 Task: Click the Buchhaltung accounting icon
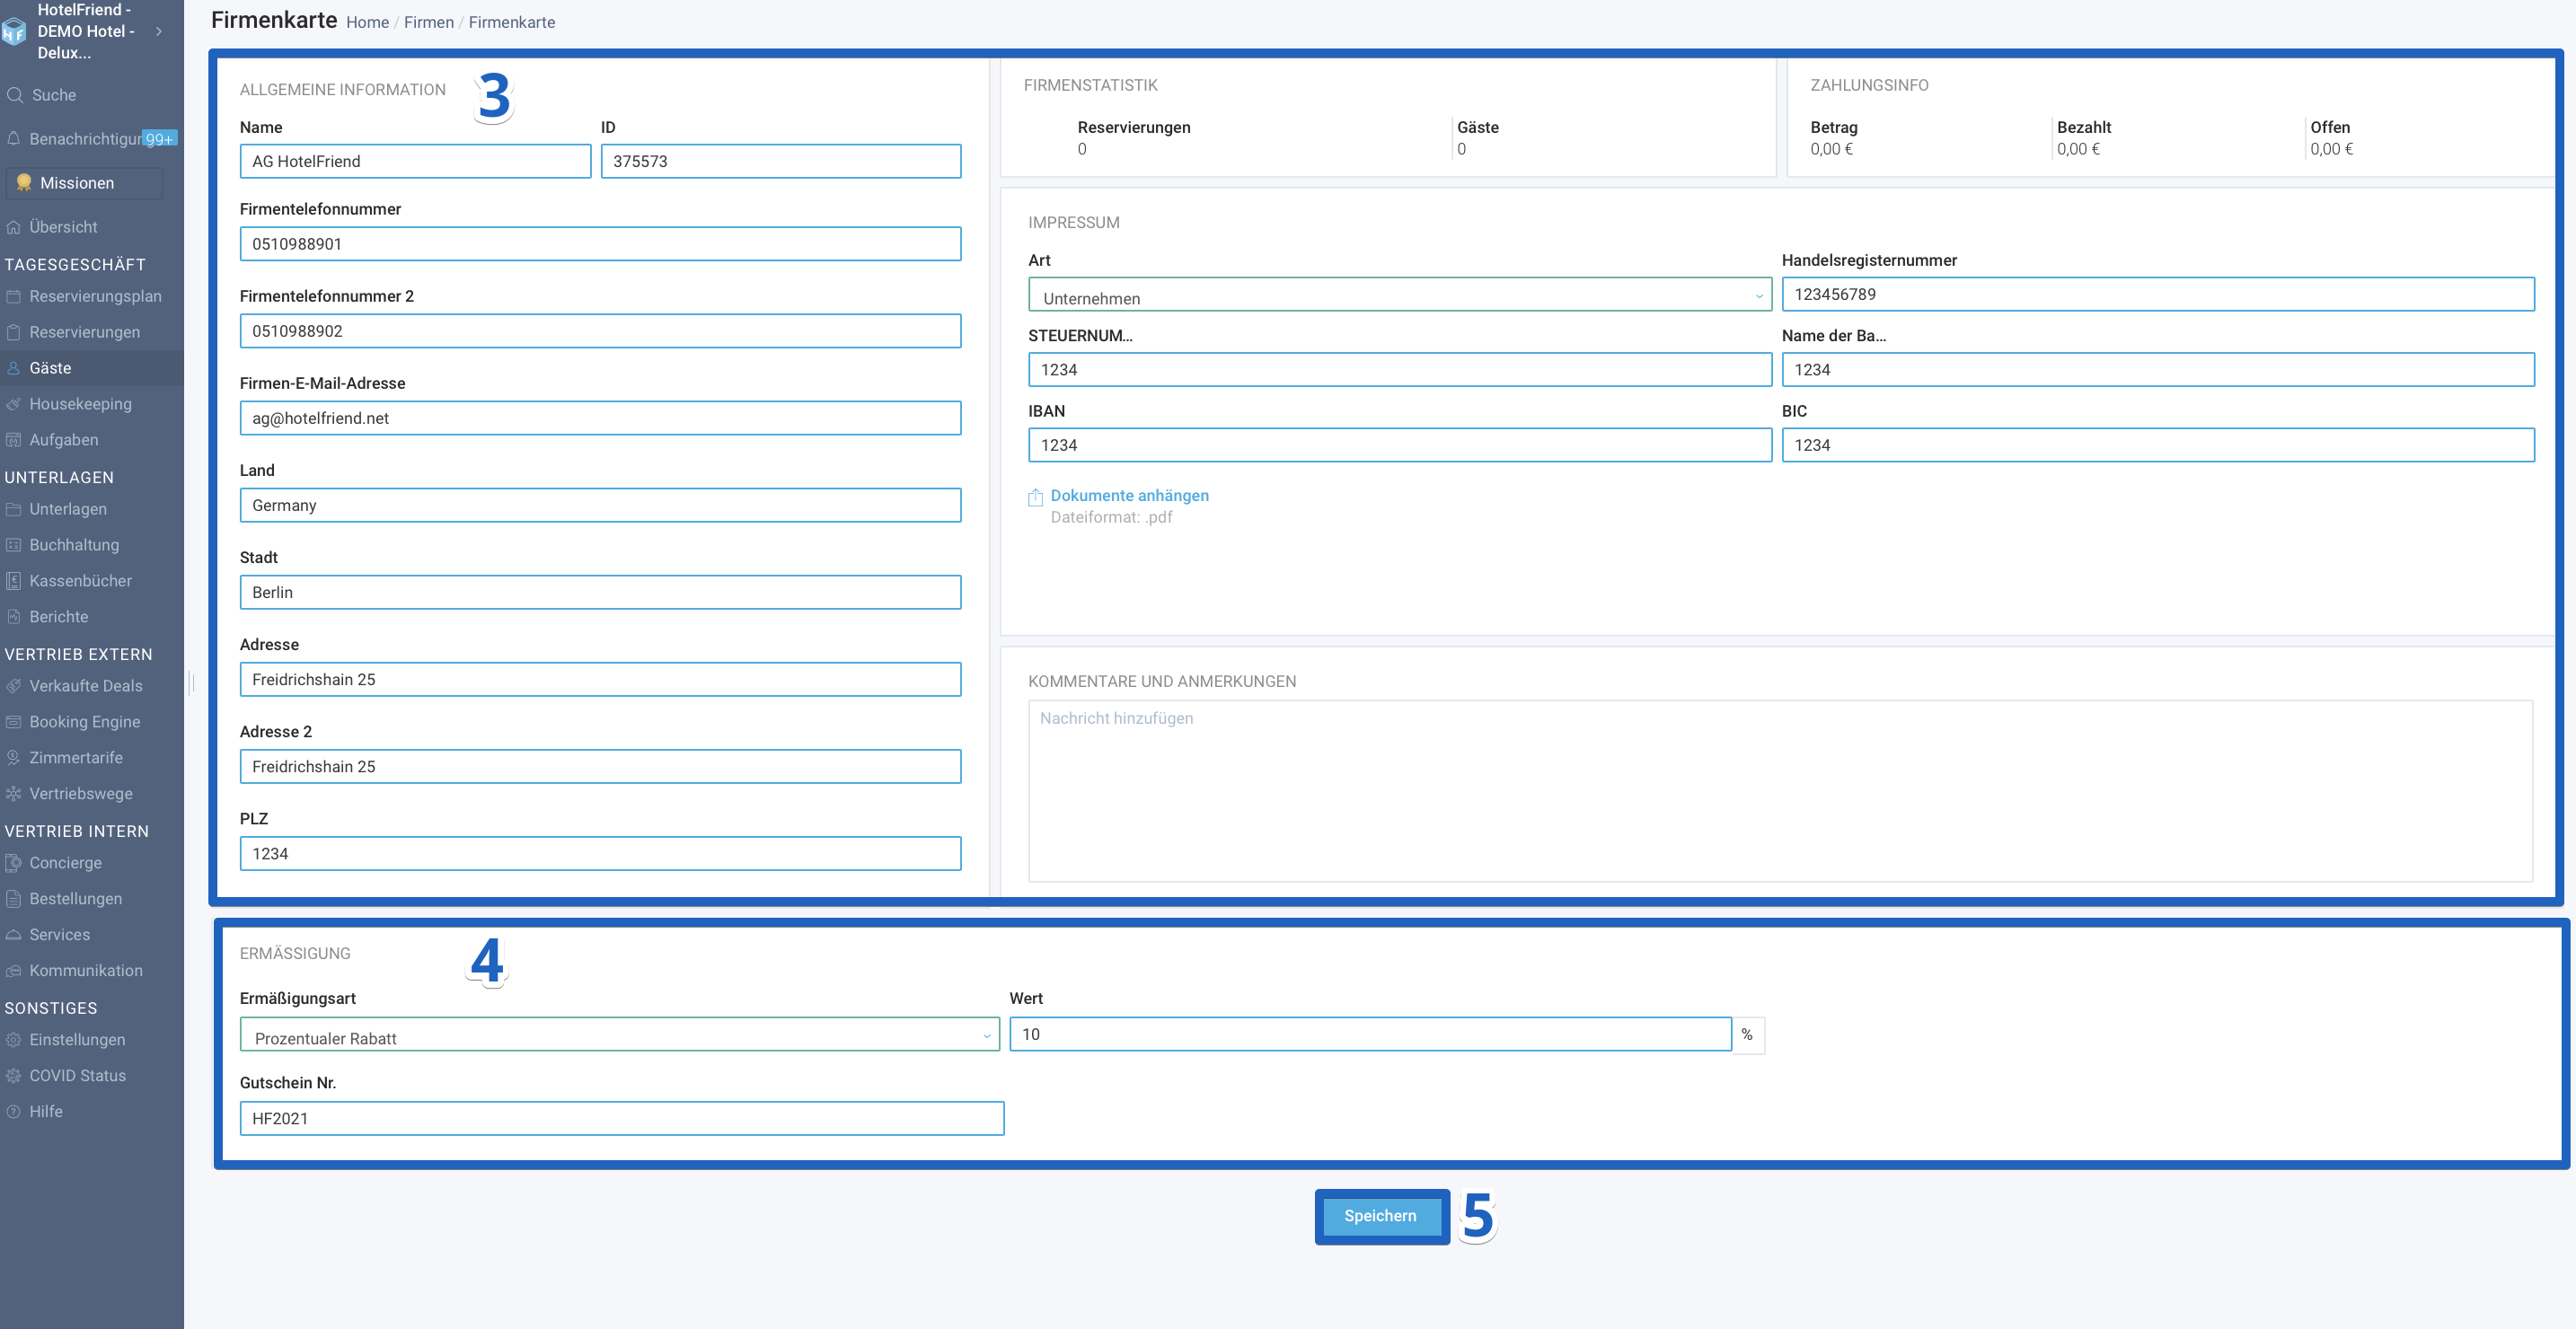coord(14,545)
